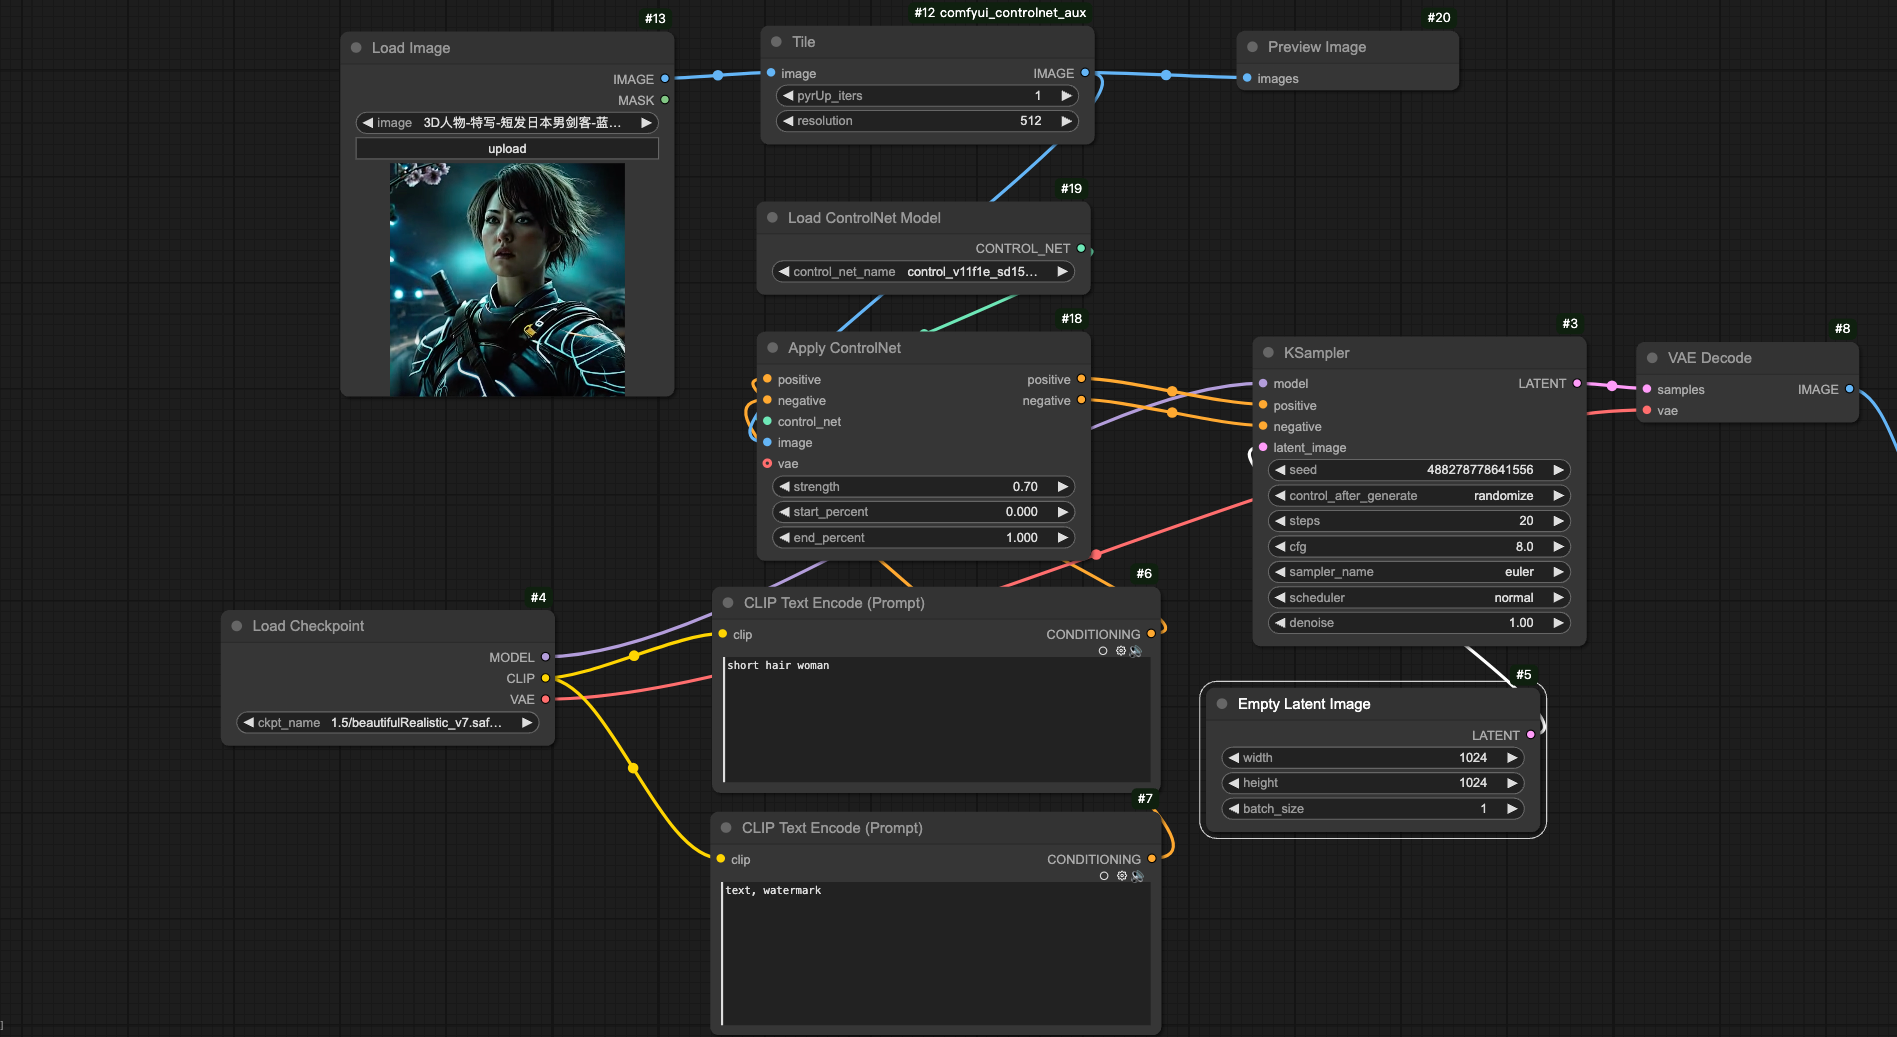Increase steps value with right arrow

click(1557, 521)
